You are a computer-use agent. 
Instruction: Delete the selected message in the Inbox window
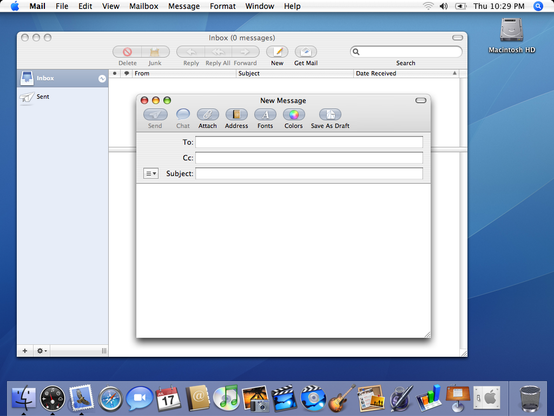point(127,52)
